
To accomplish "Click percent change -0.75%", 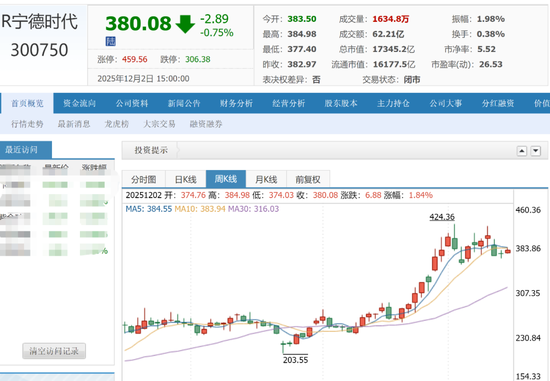I will point(217,33).
